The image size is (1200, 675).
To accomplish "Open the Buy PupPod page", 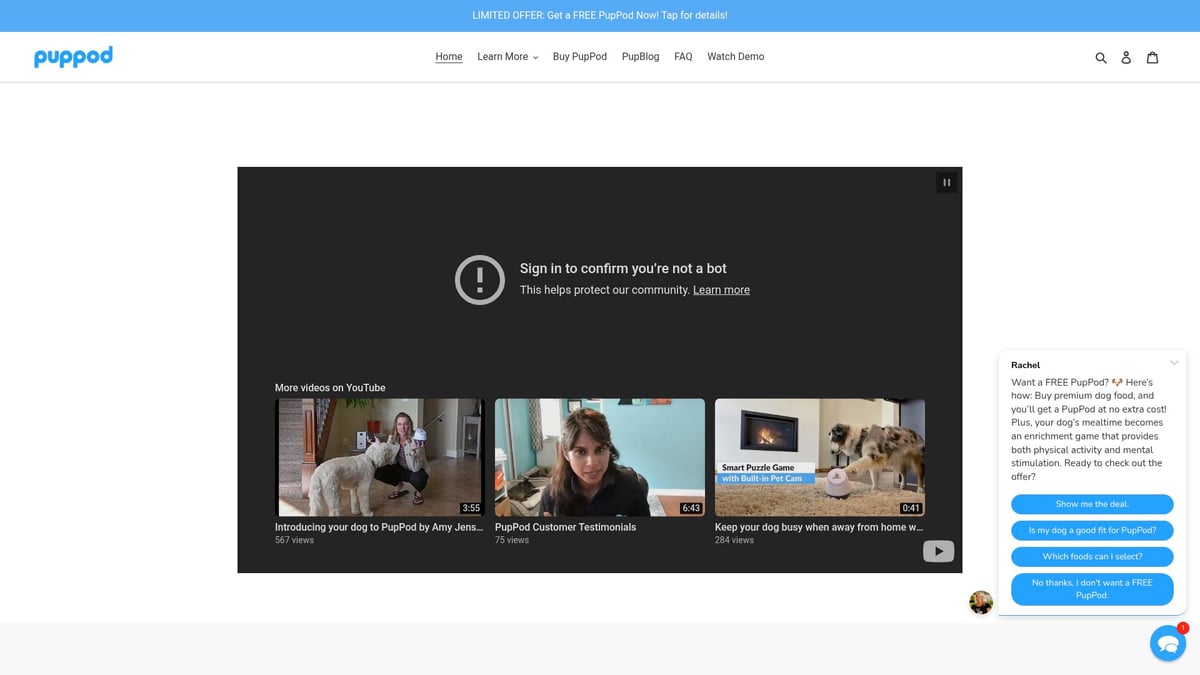I will pyautogui.click(x=580, y=57).
